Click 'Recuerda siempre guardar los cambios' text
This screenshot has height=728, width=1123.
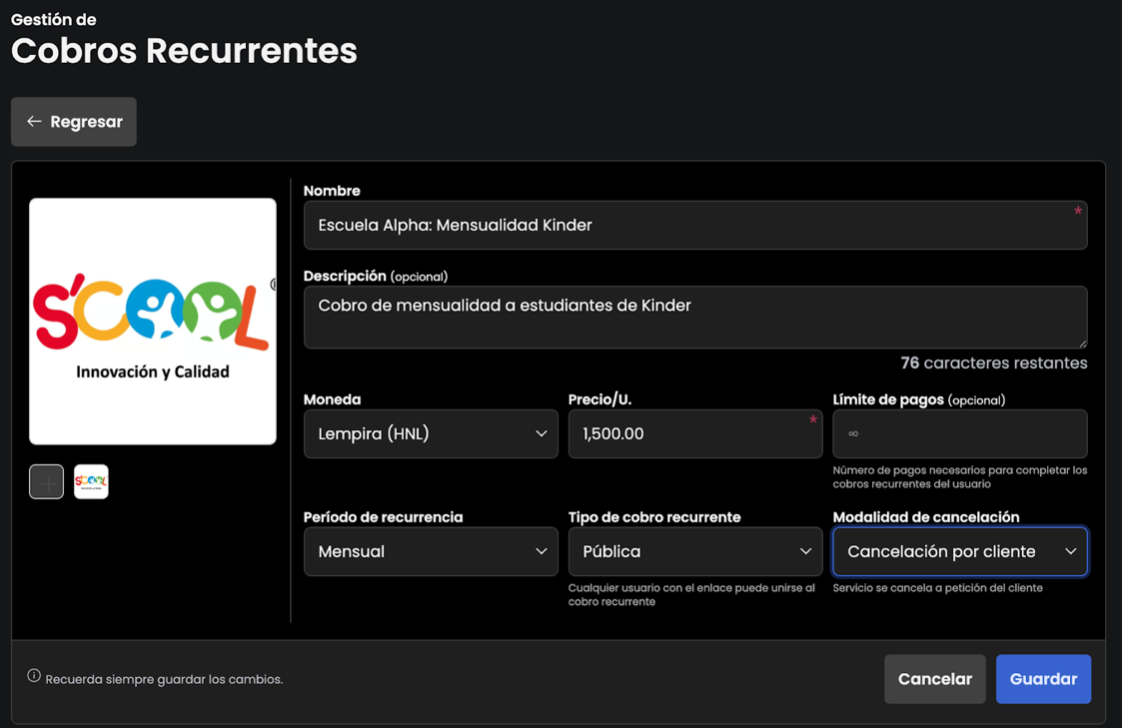(164, 679)
